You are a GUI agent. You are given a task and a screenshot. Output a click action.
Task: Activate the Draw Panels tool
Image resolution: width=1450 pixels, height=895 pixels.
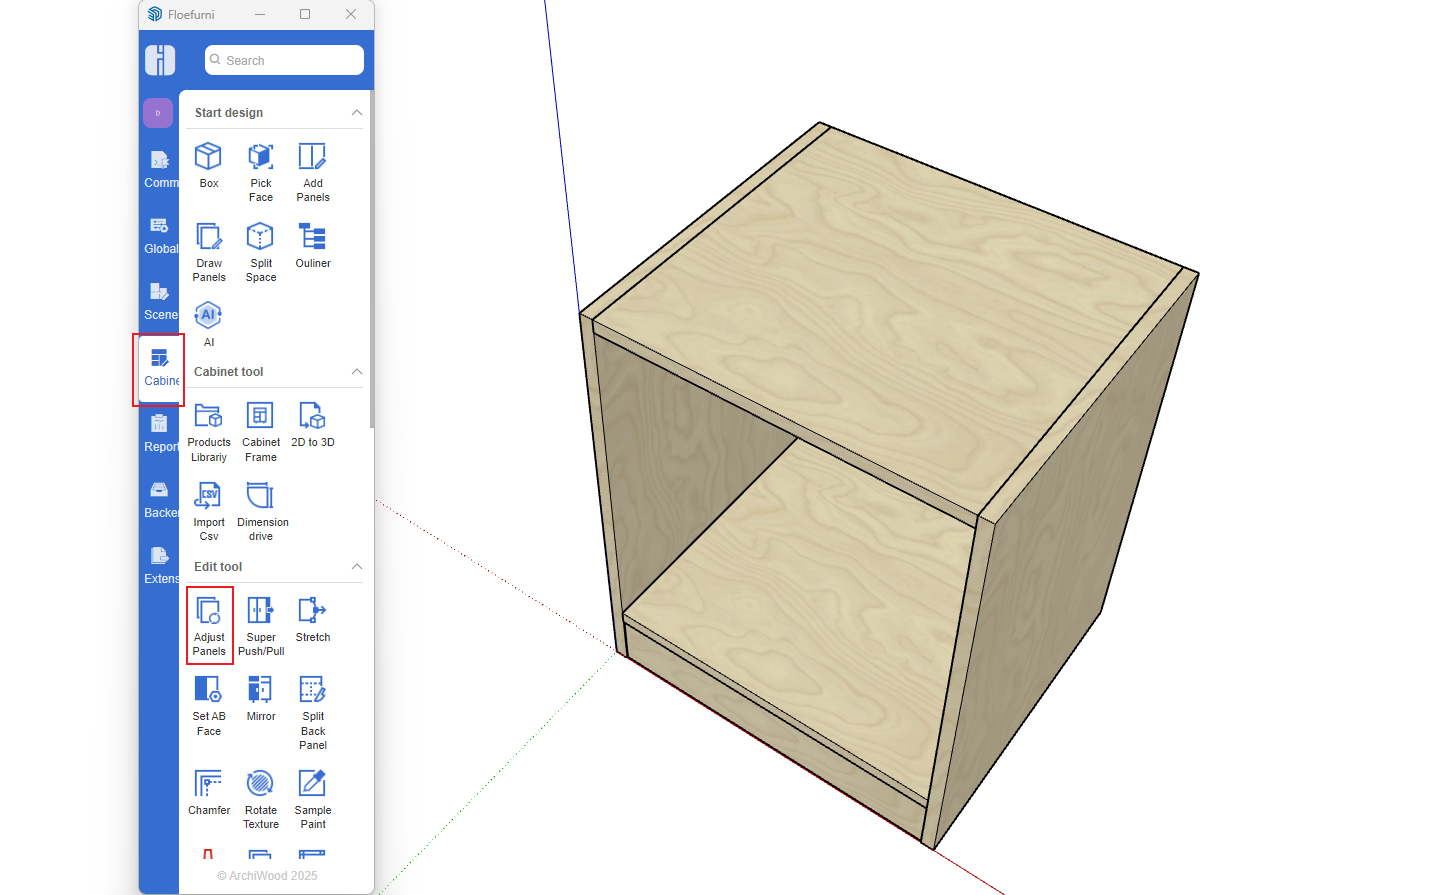(x=208, y=250)
